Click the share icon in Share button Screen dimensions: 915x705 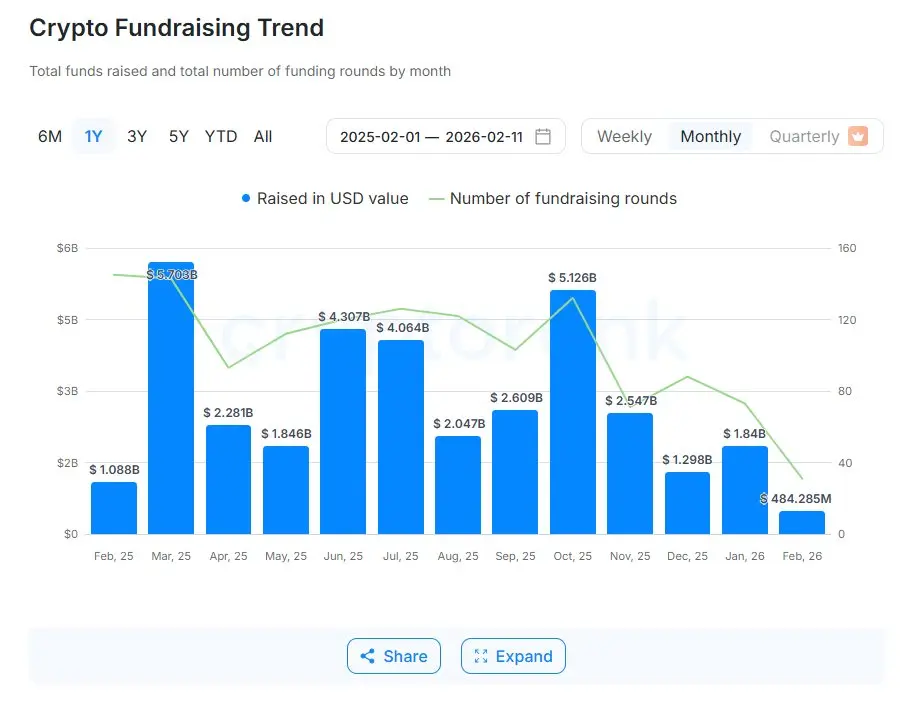coord(368,656)
